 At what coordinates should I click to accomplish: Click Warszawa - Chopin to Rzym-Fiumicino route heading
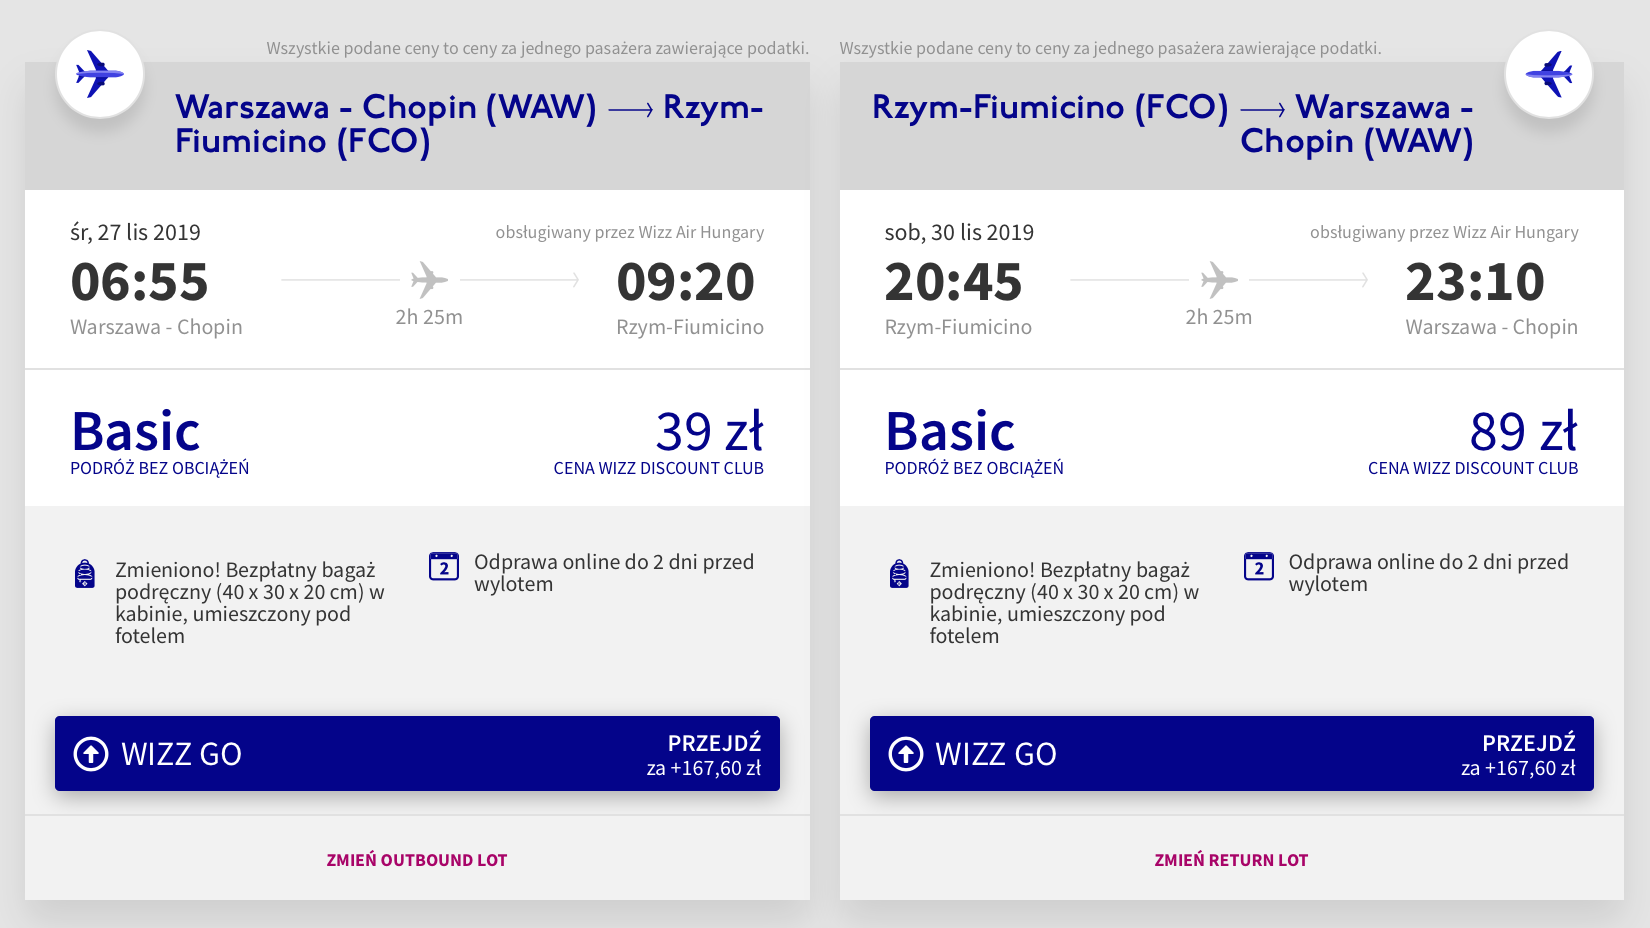coord(469,124)
